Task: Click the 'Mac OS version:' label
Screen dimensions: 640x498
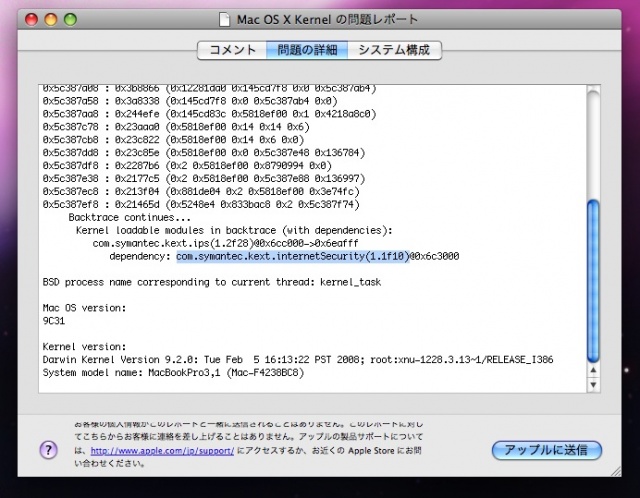Action: 84,308
